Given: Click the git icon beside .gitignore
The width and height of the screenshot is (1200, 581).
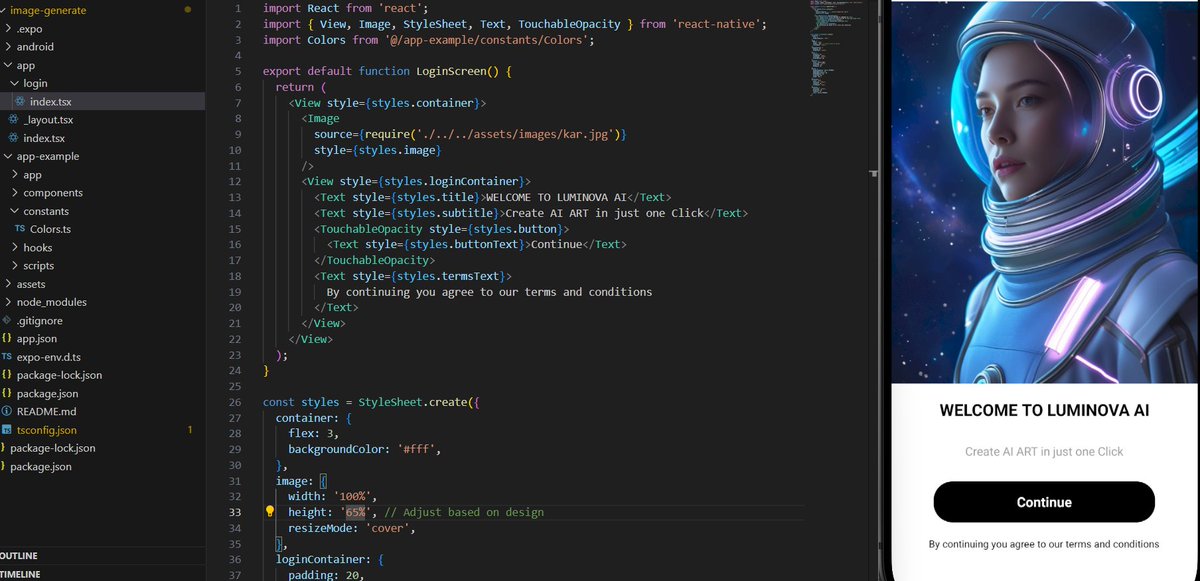Looking at the screenshot, I should pyautogui.click(x=6, y=321).
